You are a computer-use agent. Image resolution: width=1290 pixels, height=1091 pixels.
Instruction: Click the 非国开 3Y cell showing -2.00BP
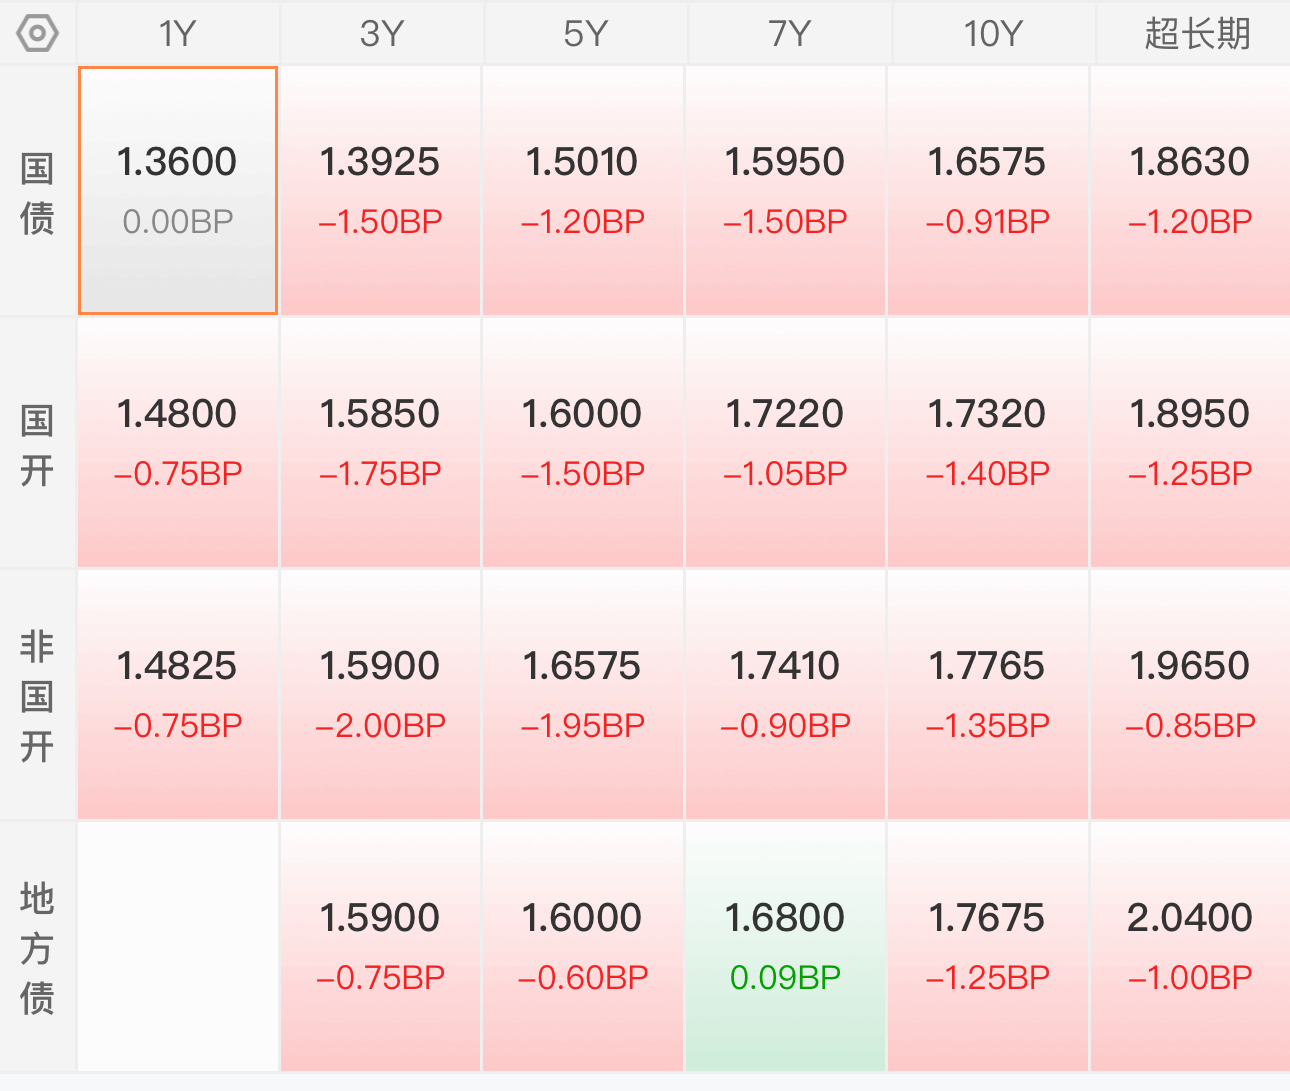[x=381, y=695]
